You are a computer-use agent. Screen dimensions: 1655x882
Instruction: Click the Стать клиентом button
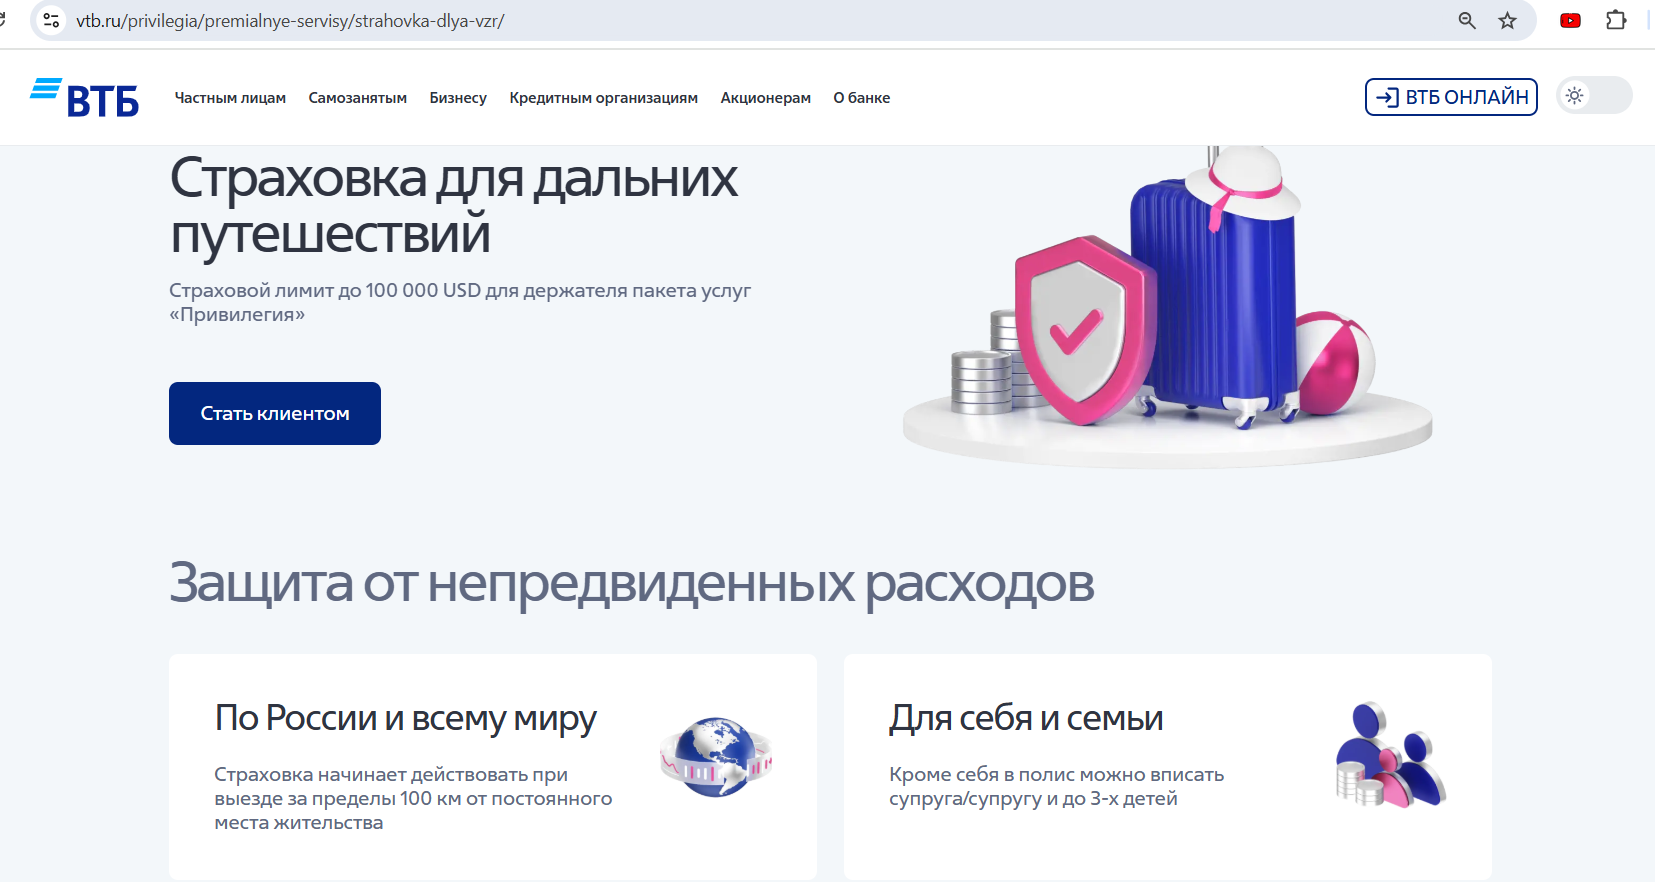coord(275,413)
